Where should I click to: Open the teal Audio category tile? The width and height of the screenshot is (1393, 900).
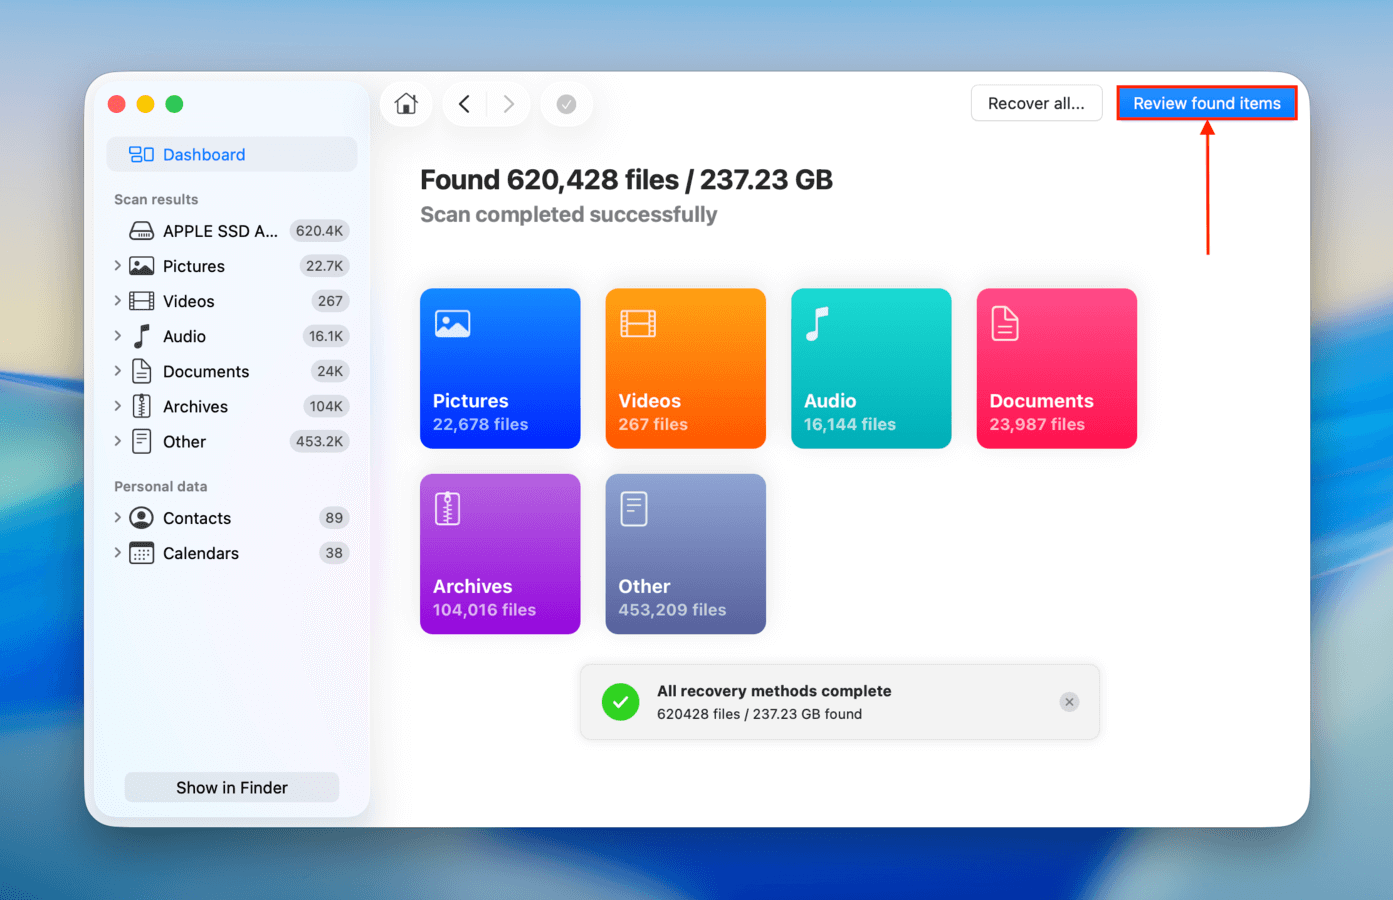870,368
